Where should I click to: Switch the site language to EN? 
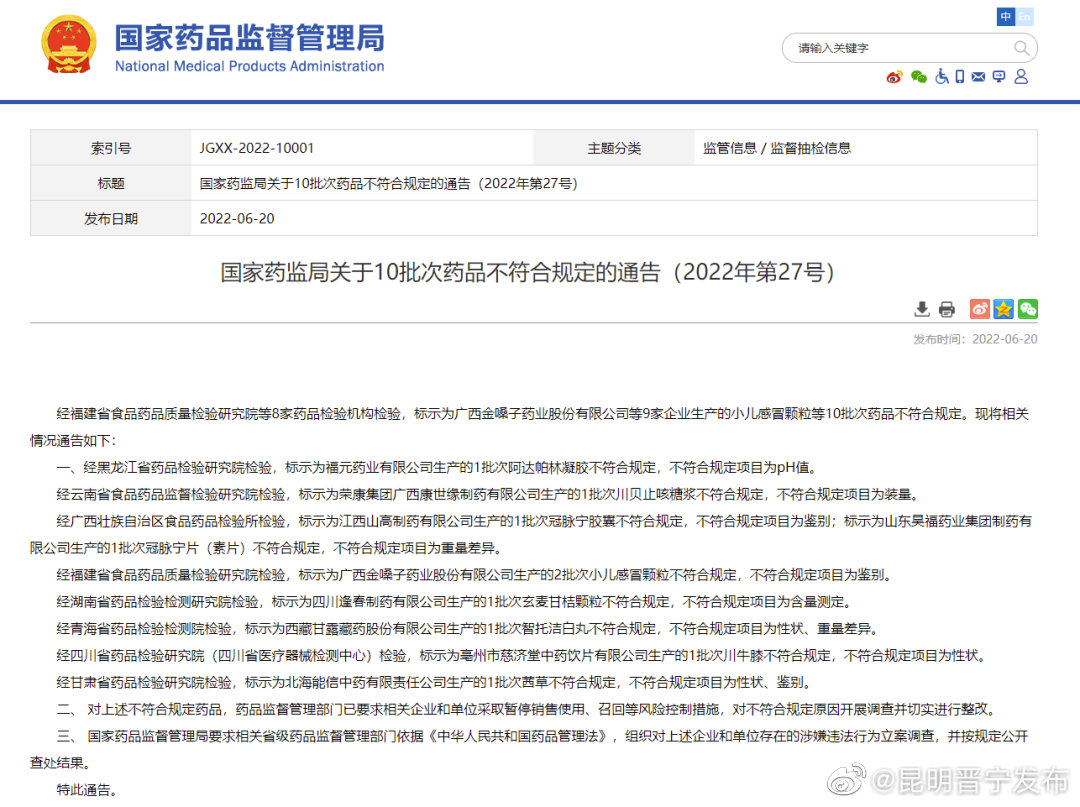tap(1025, 16)
